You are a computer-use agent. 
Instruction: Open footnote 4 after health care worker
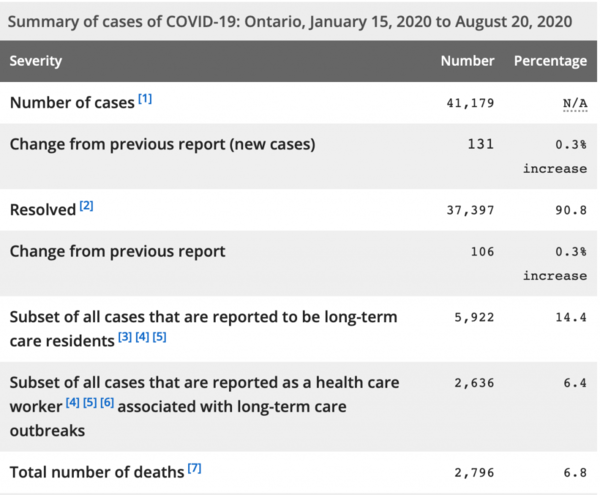pyautogui.click(x=74, y=402)
